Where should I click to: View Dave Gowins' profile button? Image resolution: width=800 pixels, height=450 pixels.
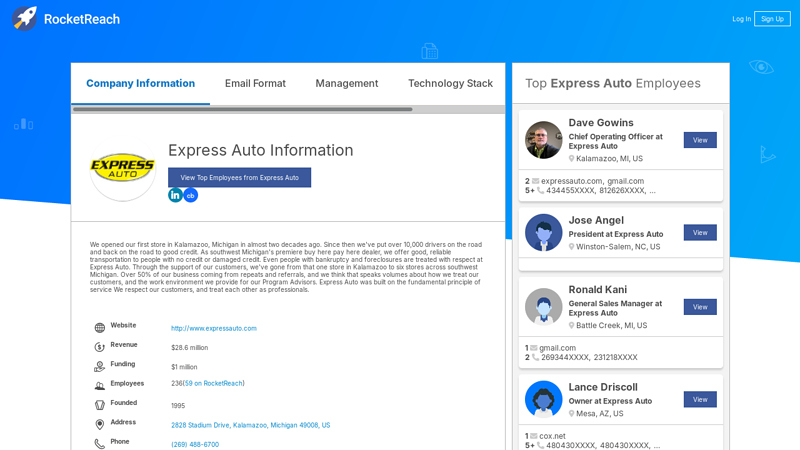(700, 140)
